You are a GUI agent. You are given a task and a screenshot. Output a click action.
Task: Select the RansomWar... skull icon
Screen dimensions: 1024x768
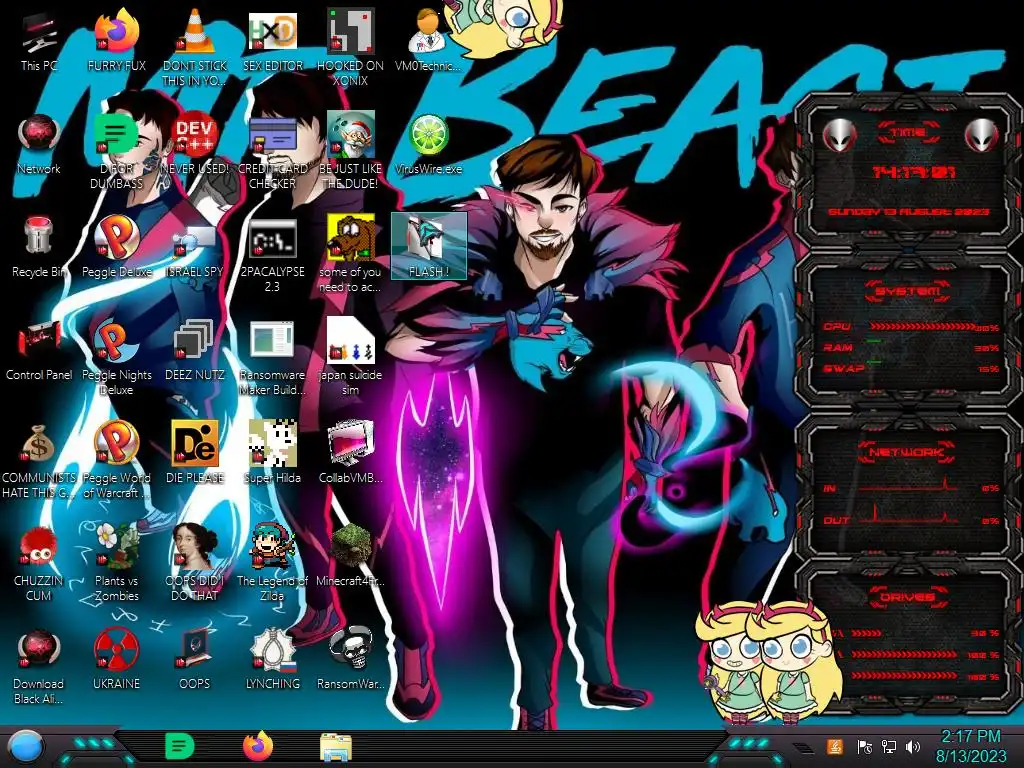coord(350,660)
